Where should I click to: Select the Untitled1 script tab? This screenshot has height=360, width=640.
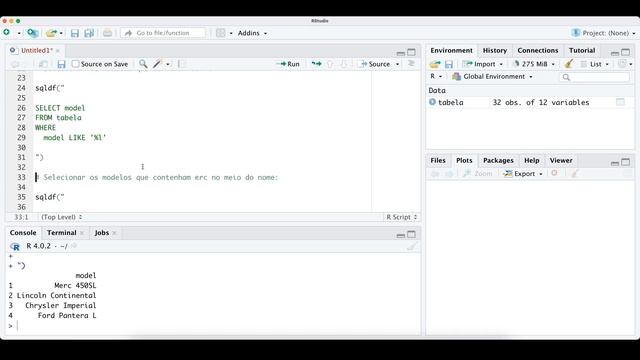coord(37,50)
